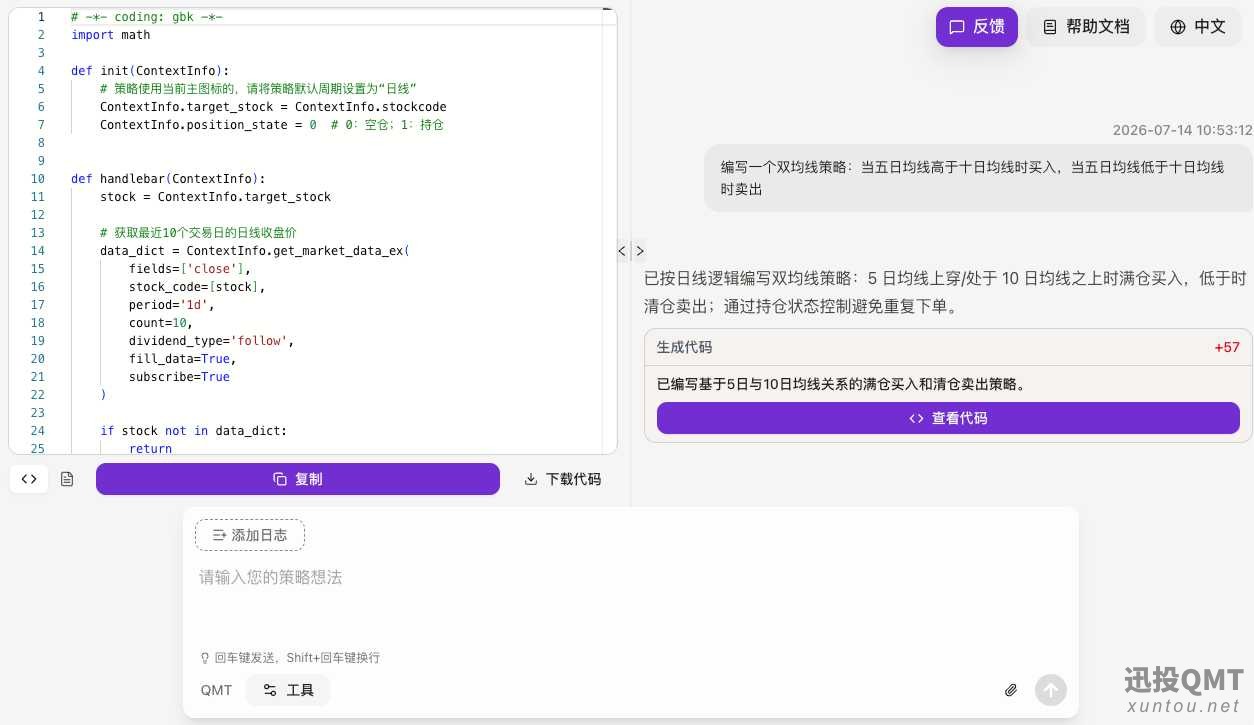Click the 2026-07-14 10:53:12 timestamp

1182,130
